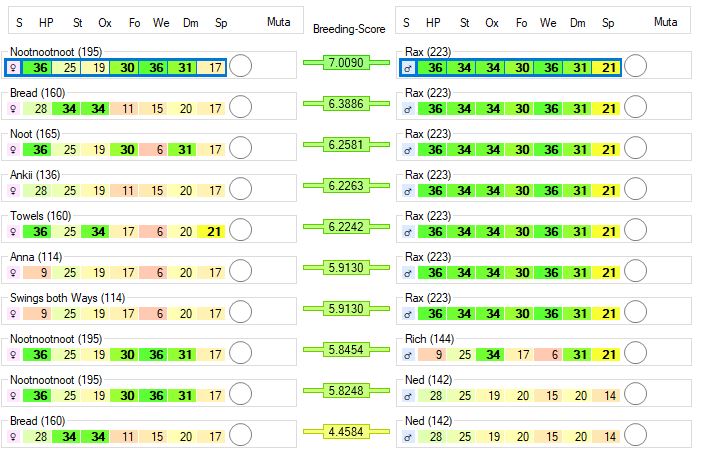Click male icon of Rax paired with Ankii

point(408,190)
